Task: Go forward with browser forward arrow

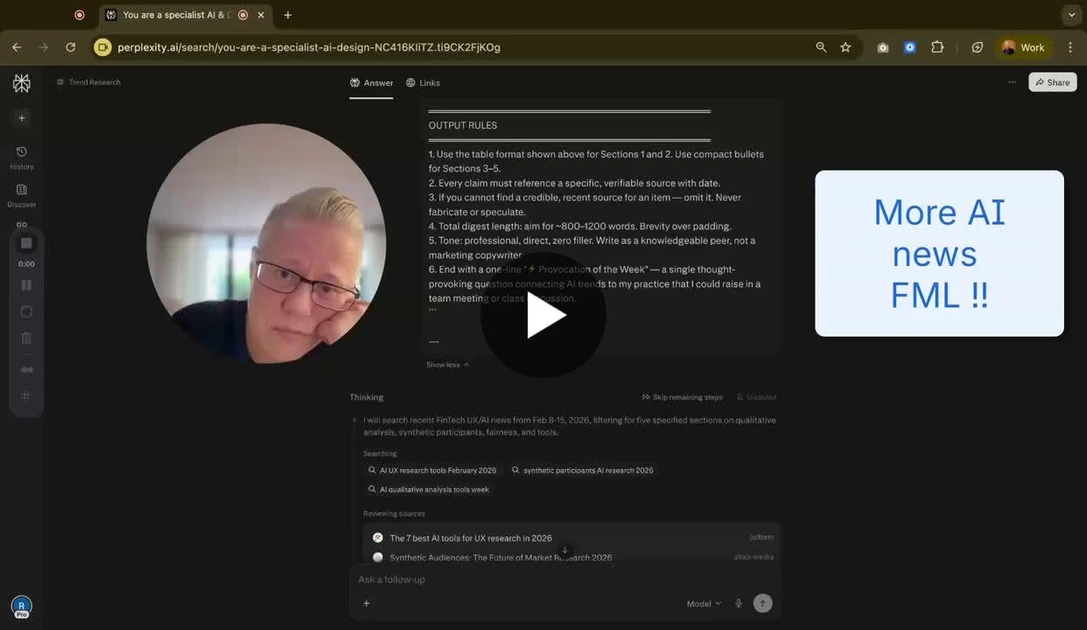Action: click(x=44, y=47)
